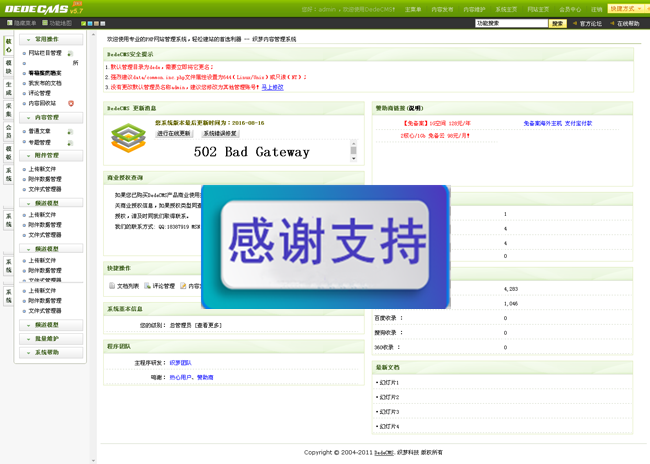Click the 隐藏菜单 icon in dark toolbar
Viewport: 650px width, 464px height.
[x=10, y=23]
